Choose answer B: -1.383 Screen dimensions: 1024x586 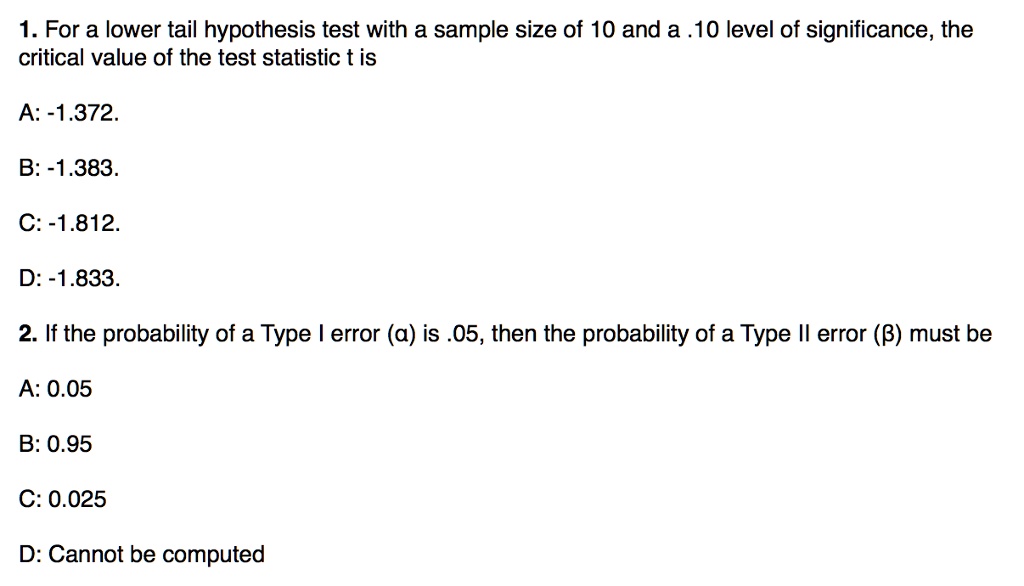[x=69, y=169]
